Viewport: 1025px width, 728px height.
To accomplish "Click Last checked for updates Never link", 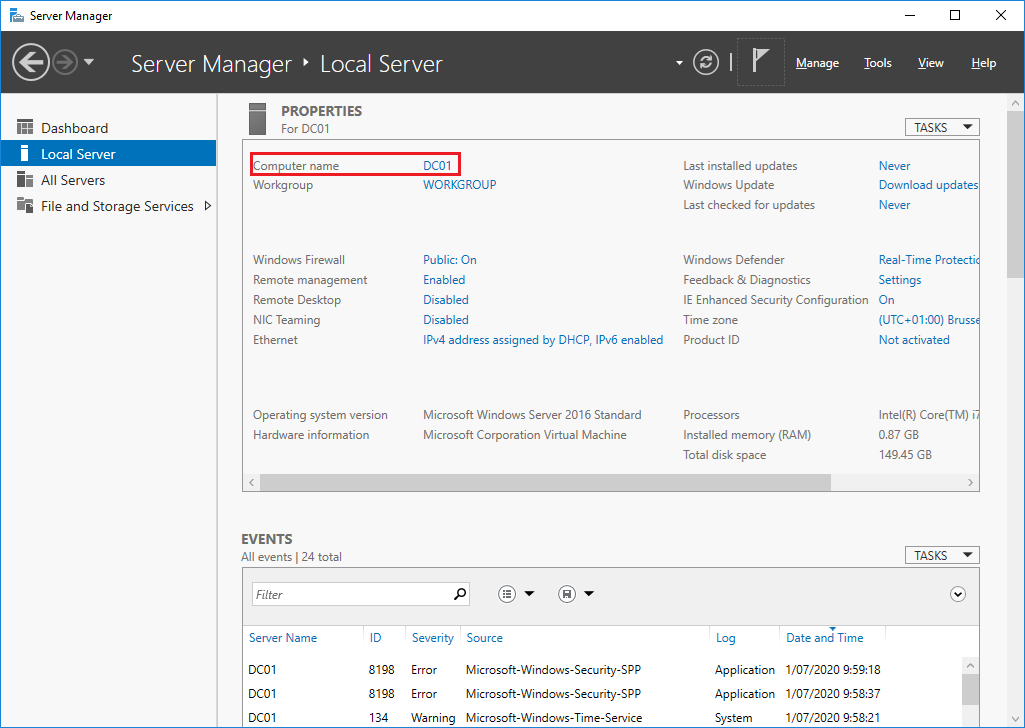I will click(894, 205).
